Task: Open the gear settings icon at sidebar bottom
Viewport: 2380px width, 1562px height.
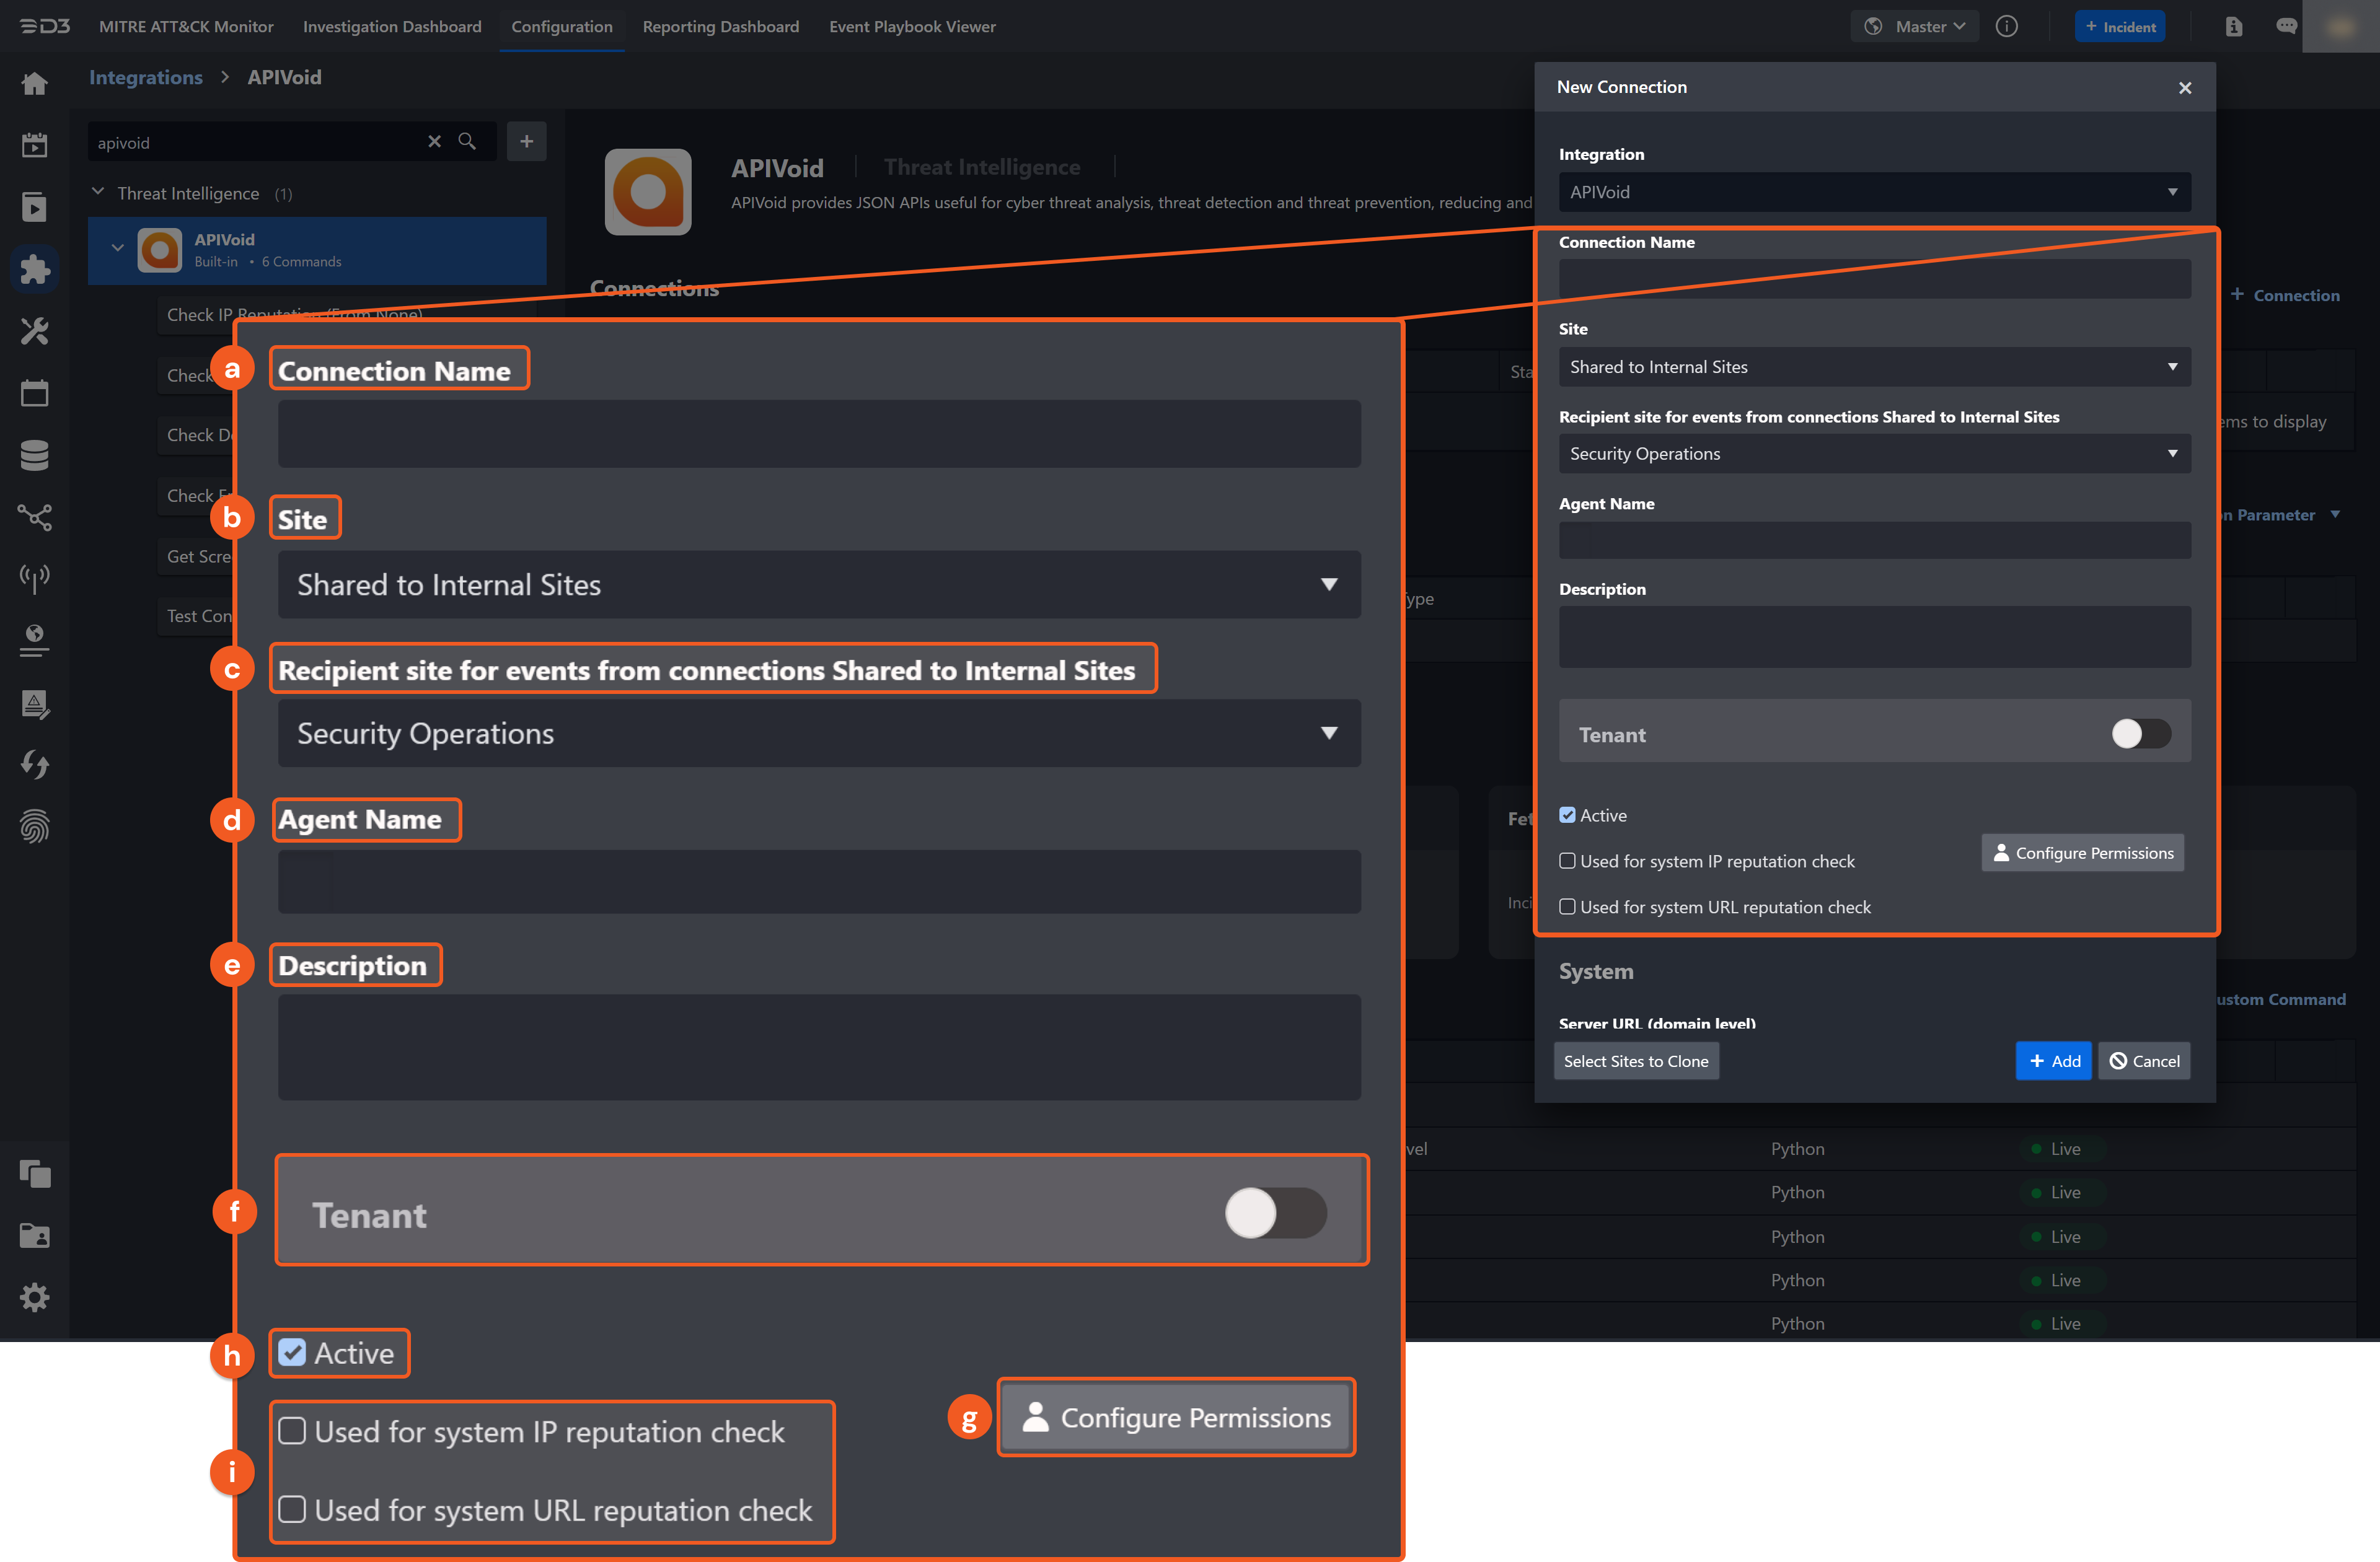Action: 34,1297
